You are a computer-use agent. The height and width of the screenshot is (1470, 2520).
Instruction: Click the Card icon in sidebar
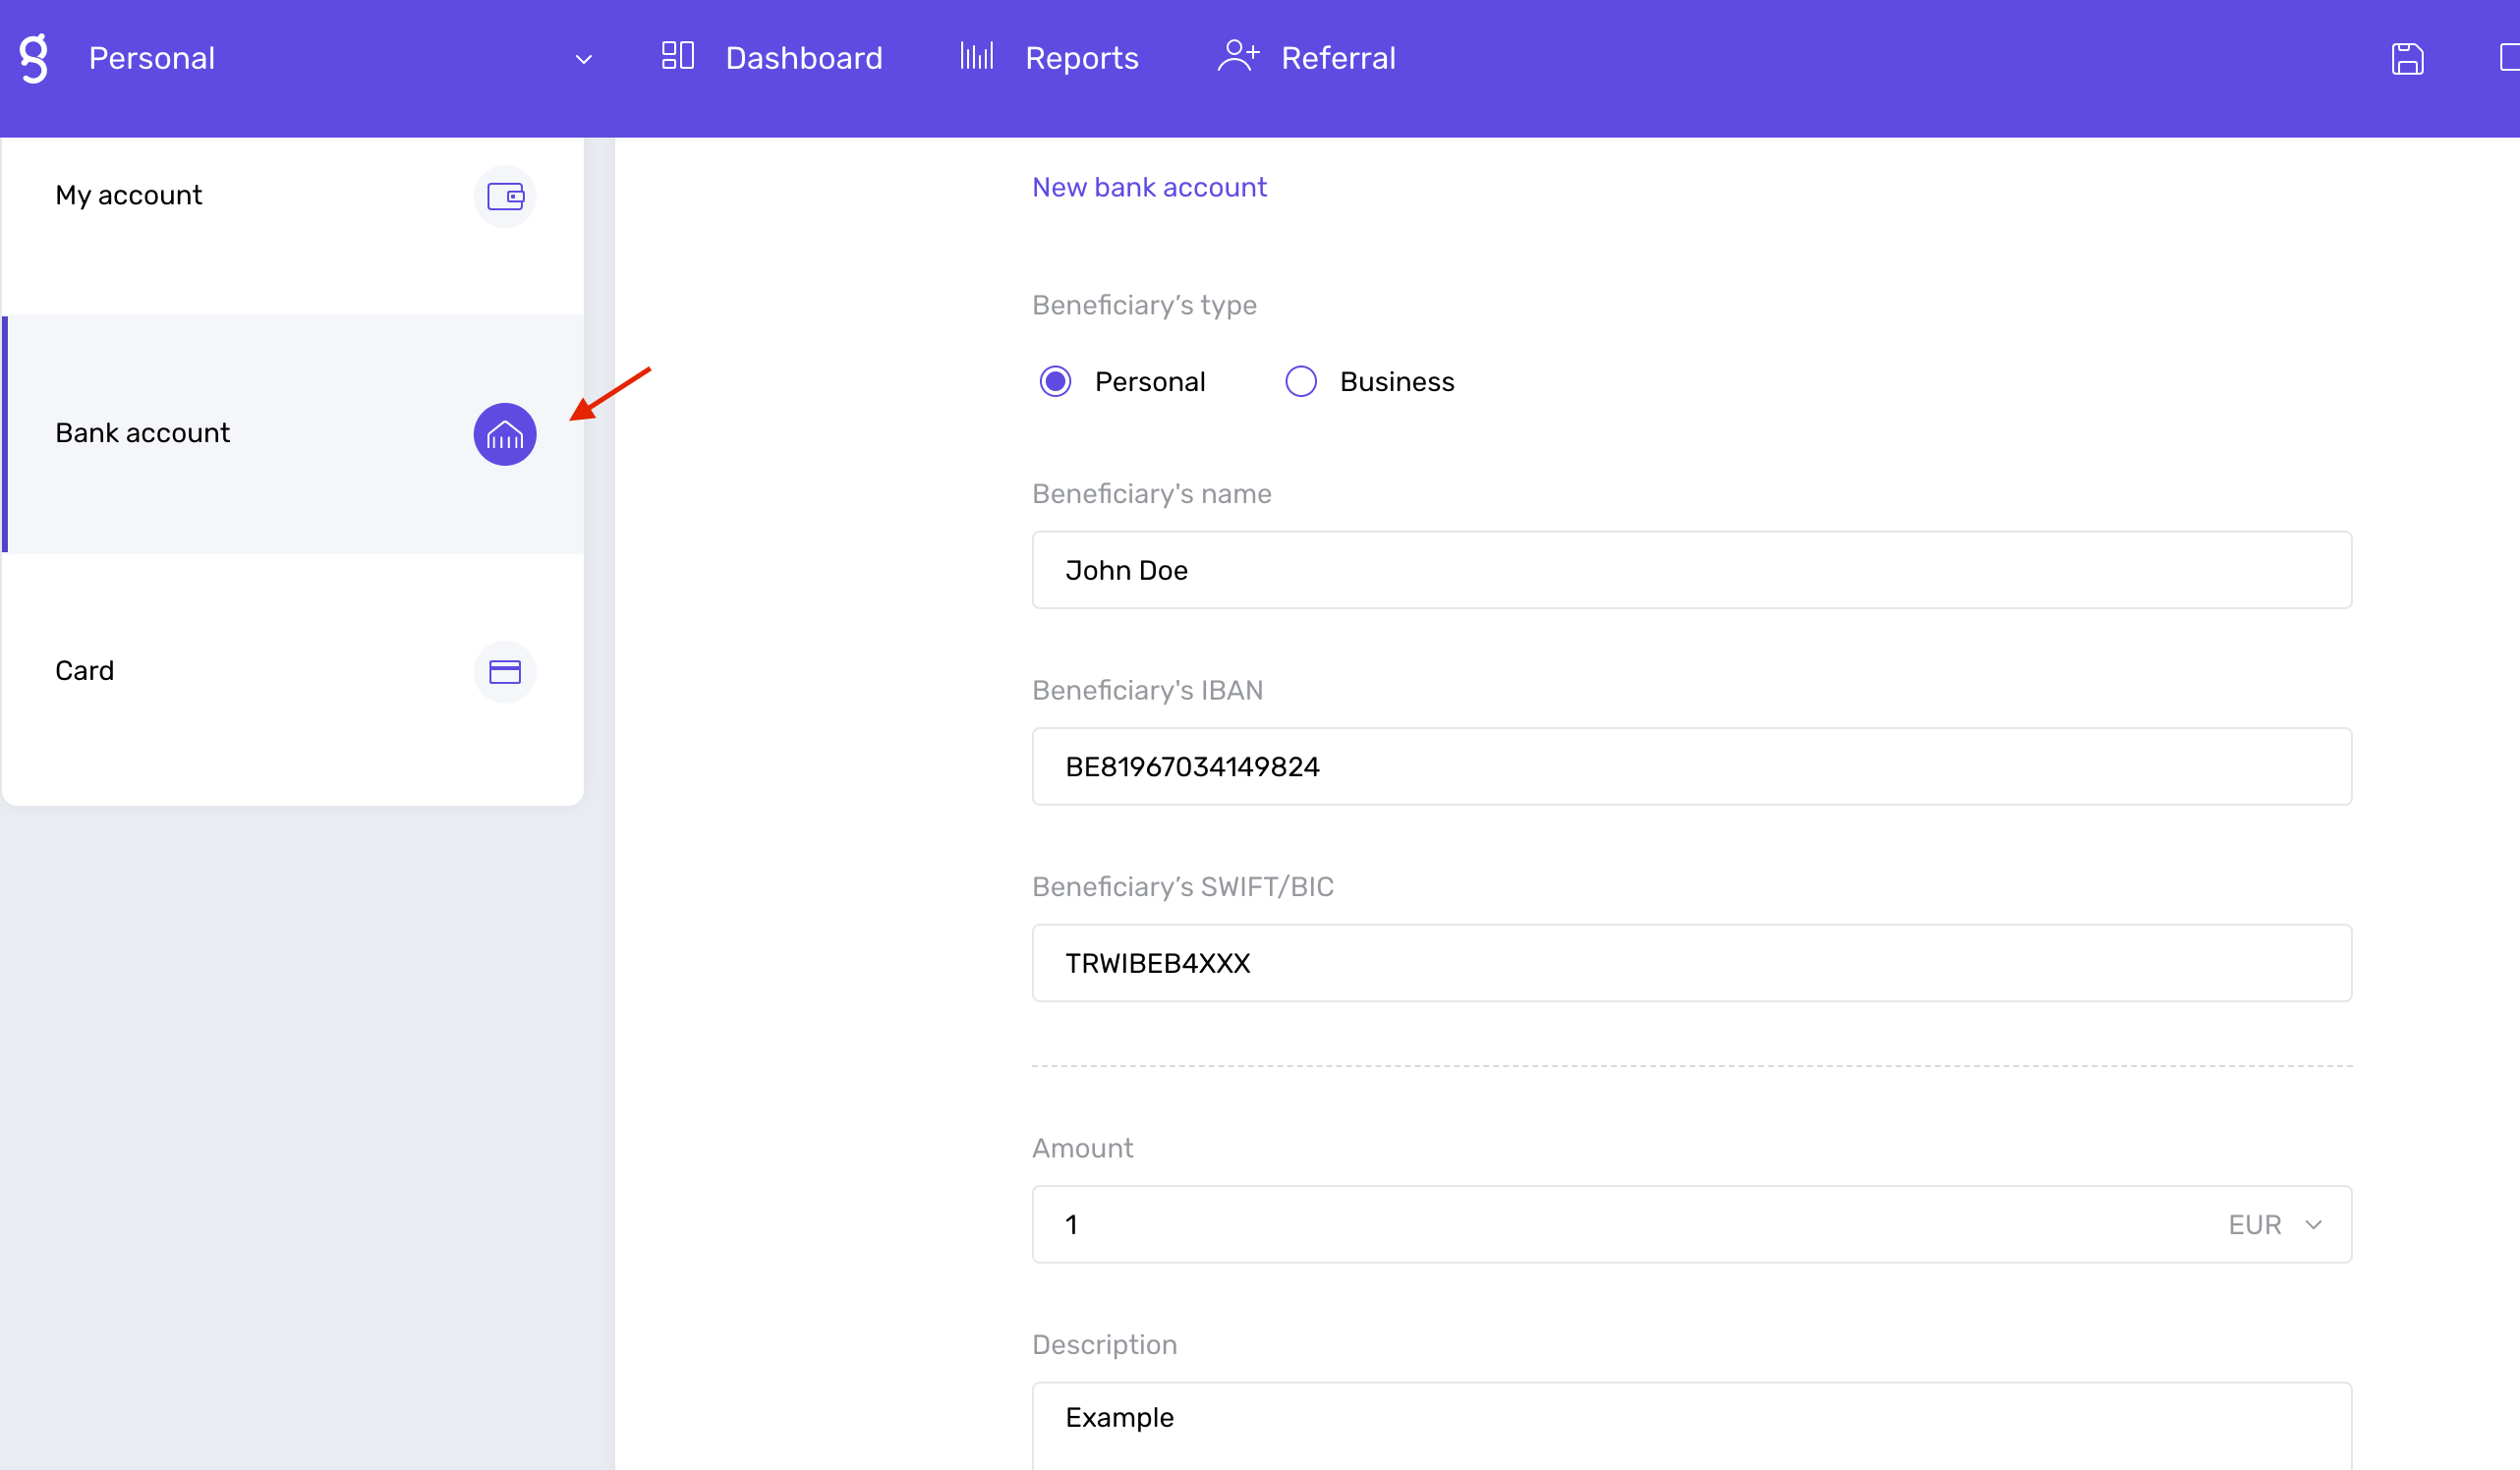point(504,672)
